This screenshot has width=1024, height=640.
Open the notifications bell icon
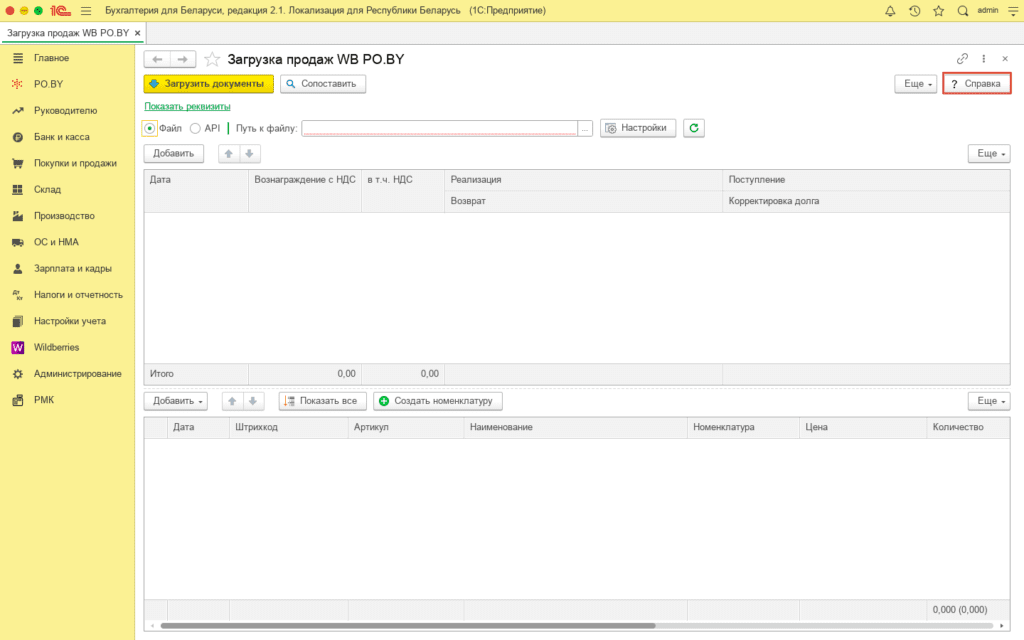click(x=890, y=10)
